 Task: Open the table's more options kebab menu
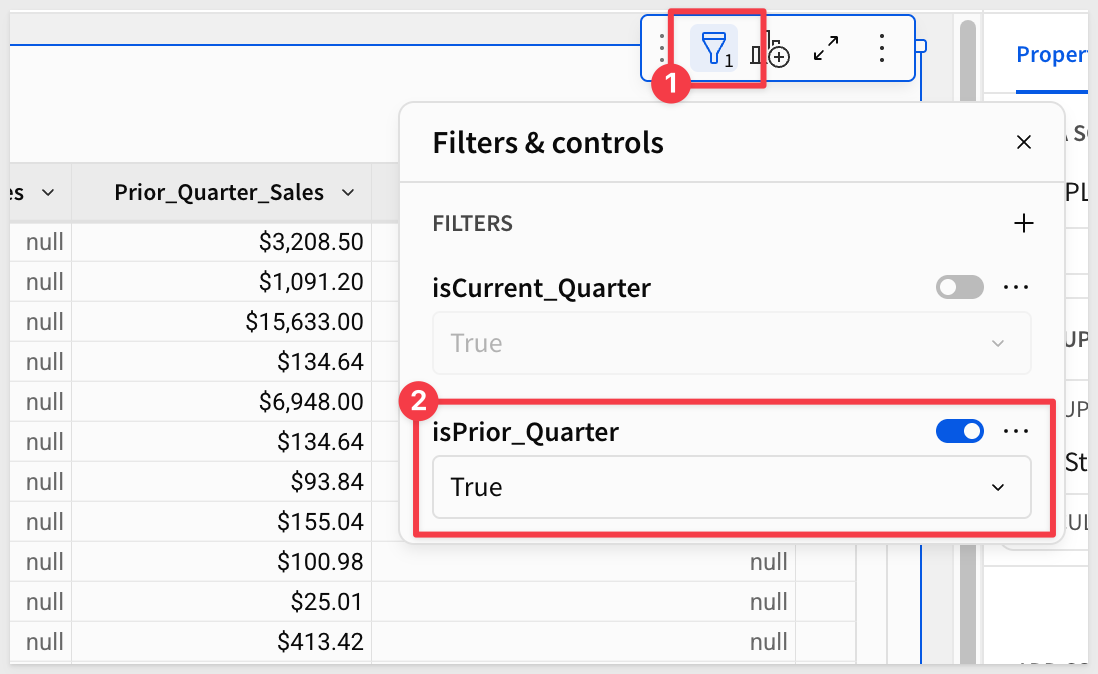point(881,48)
